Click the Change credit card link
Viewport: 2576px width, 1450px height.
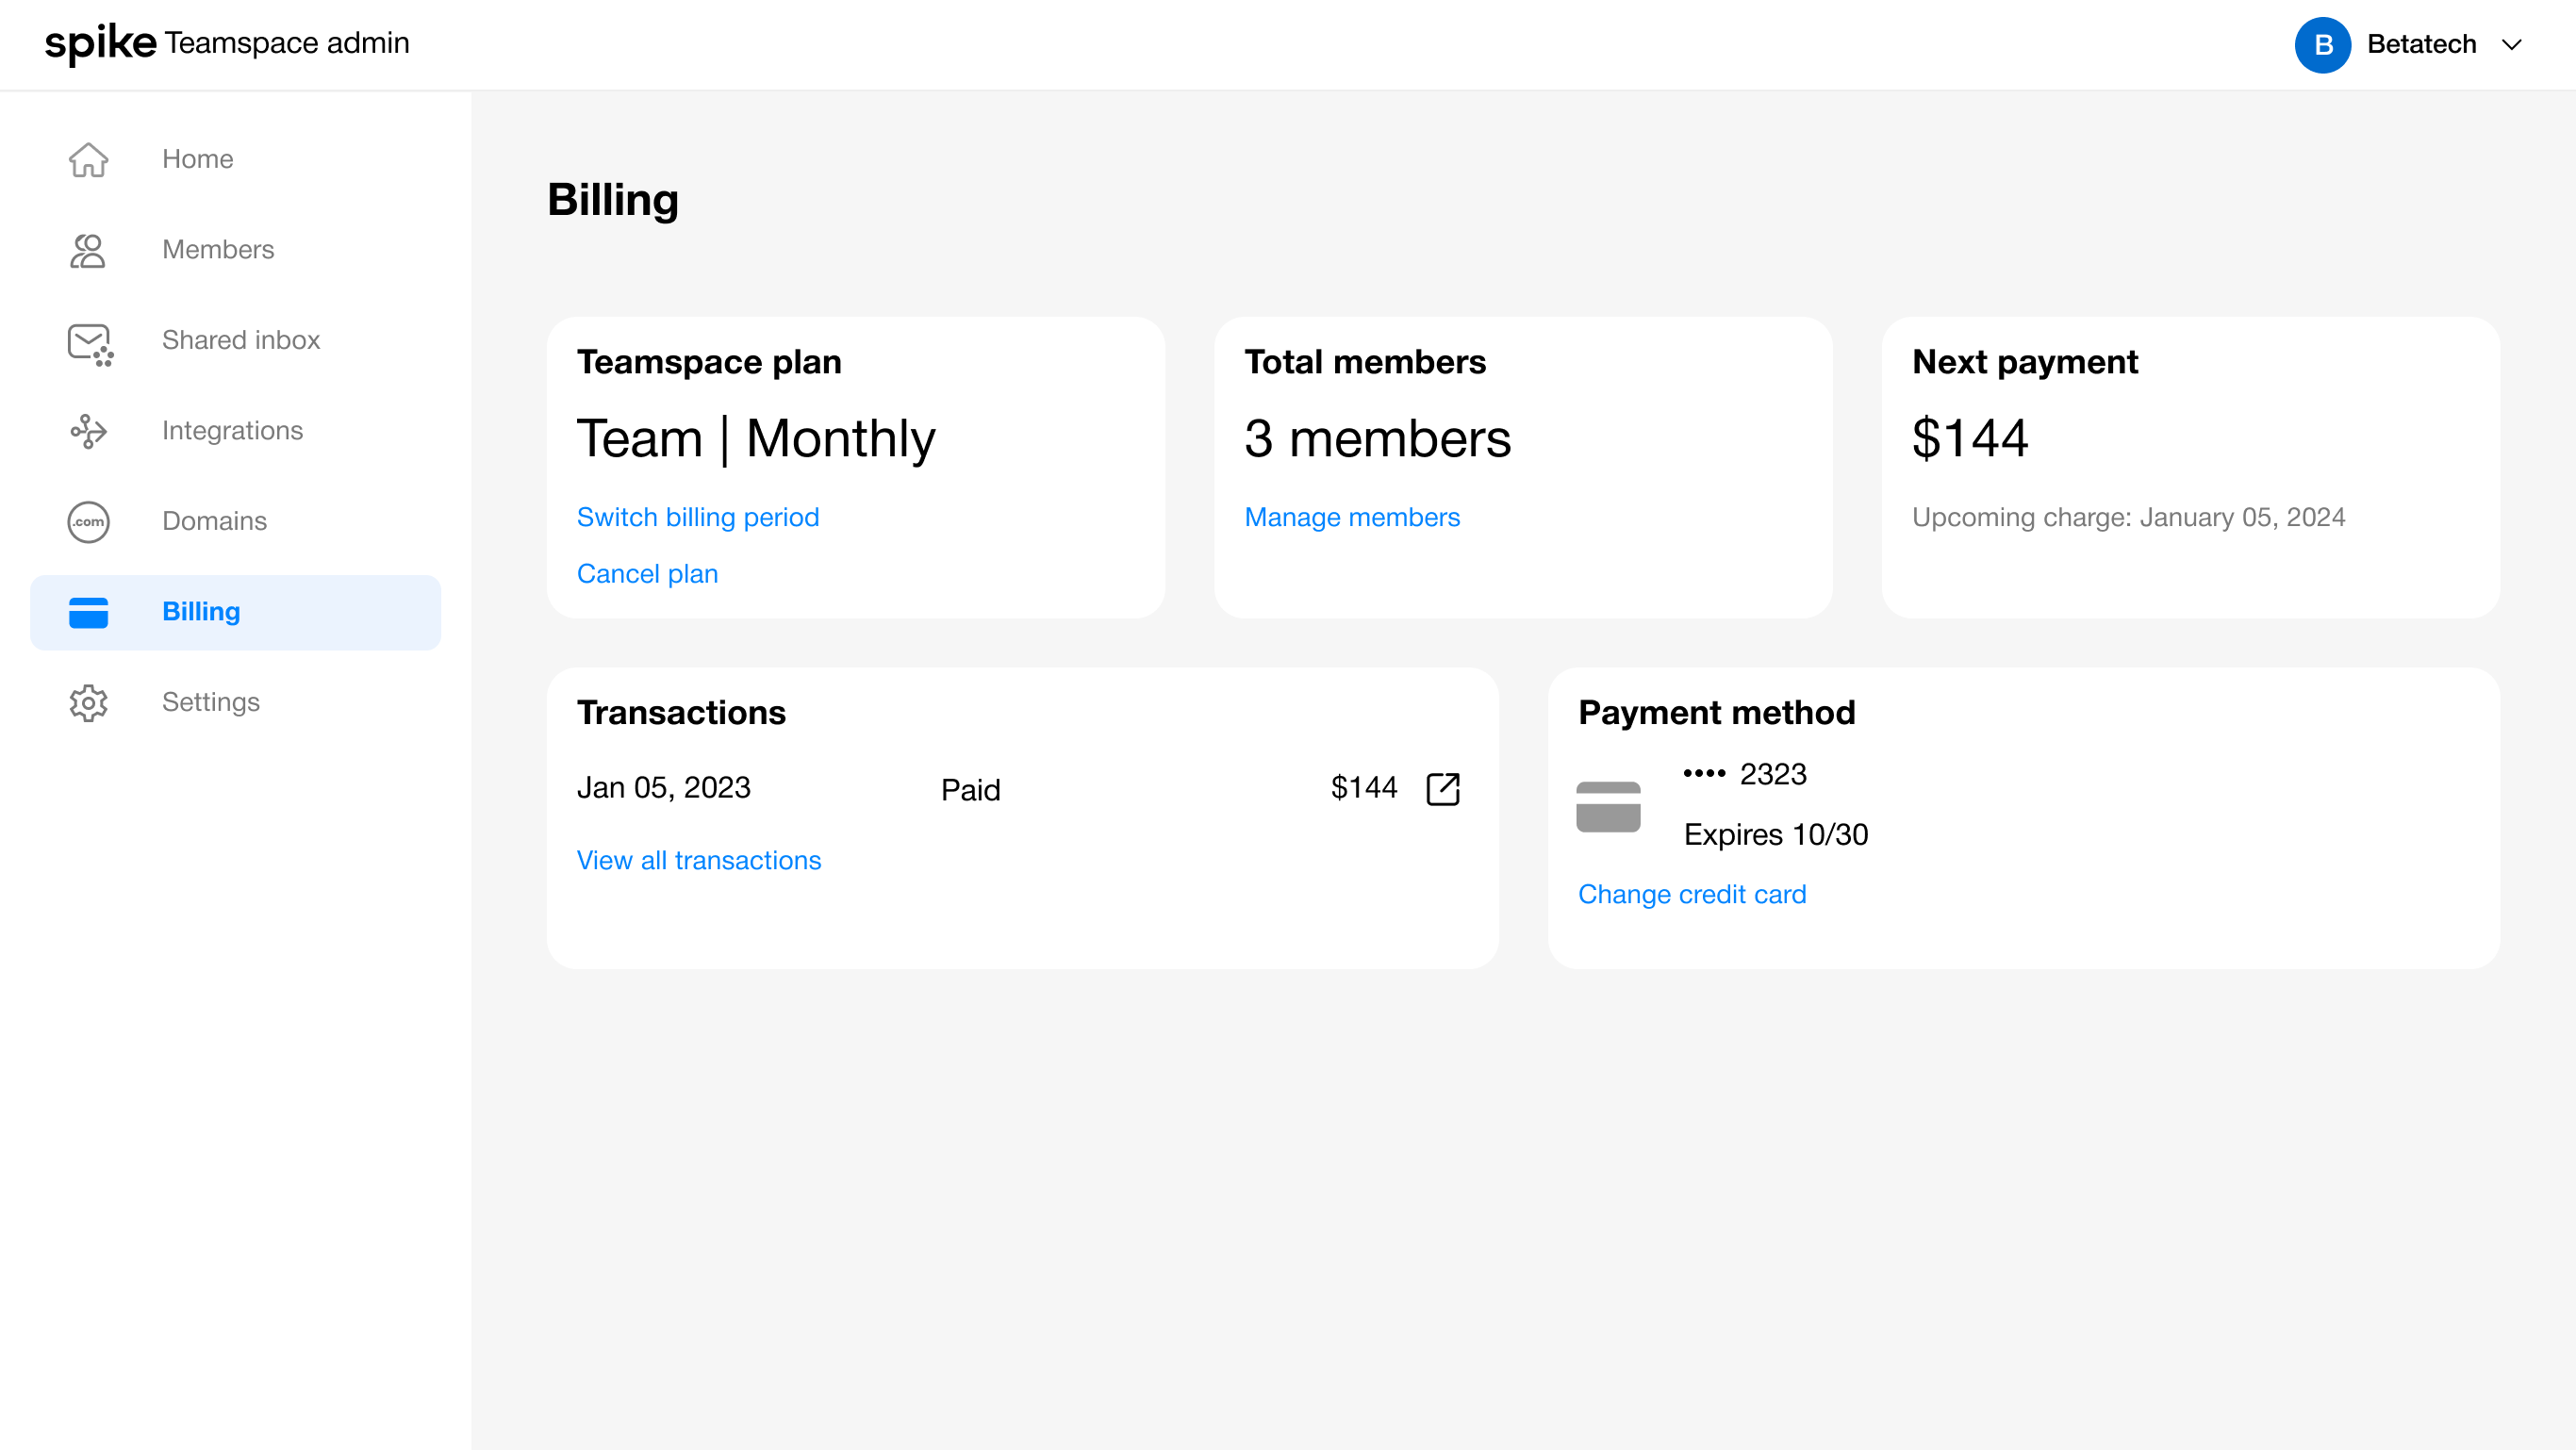(1691, 894)
